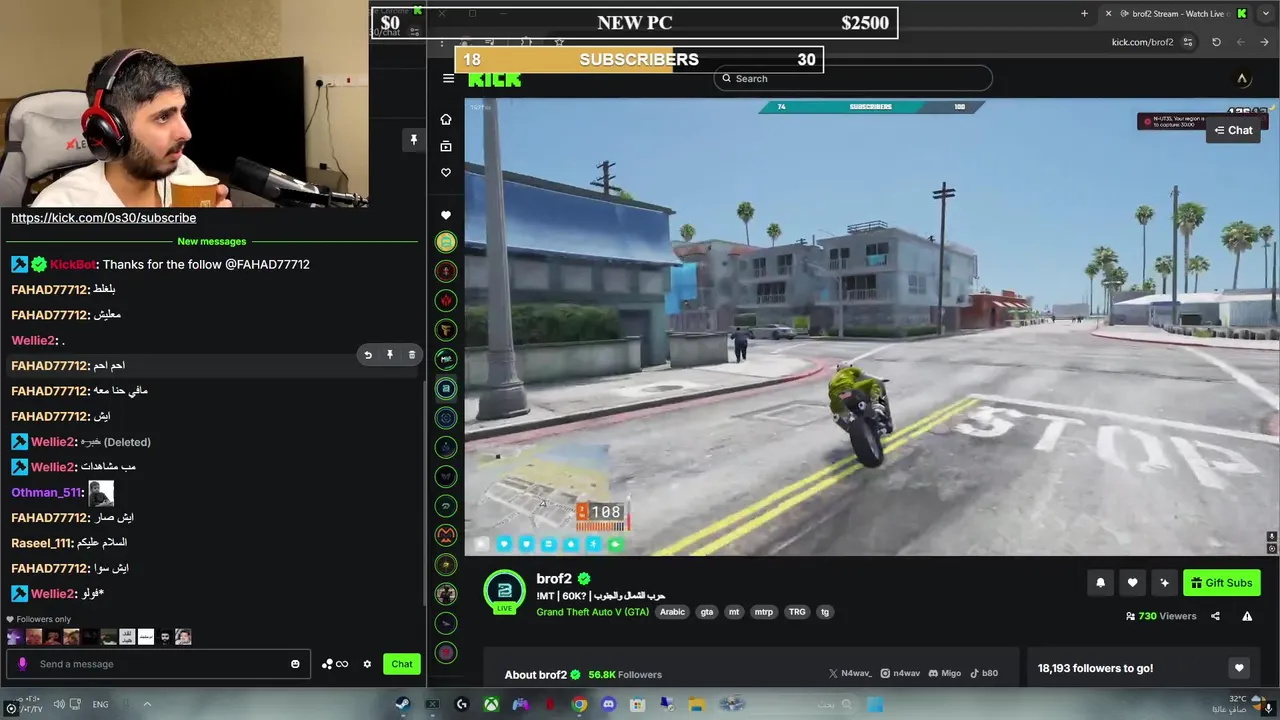This screenshot has width=1280, height=720.
Task: Launch Chrome from the taskbar
Action: pos(579,704)
